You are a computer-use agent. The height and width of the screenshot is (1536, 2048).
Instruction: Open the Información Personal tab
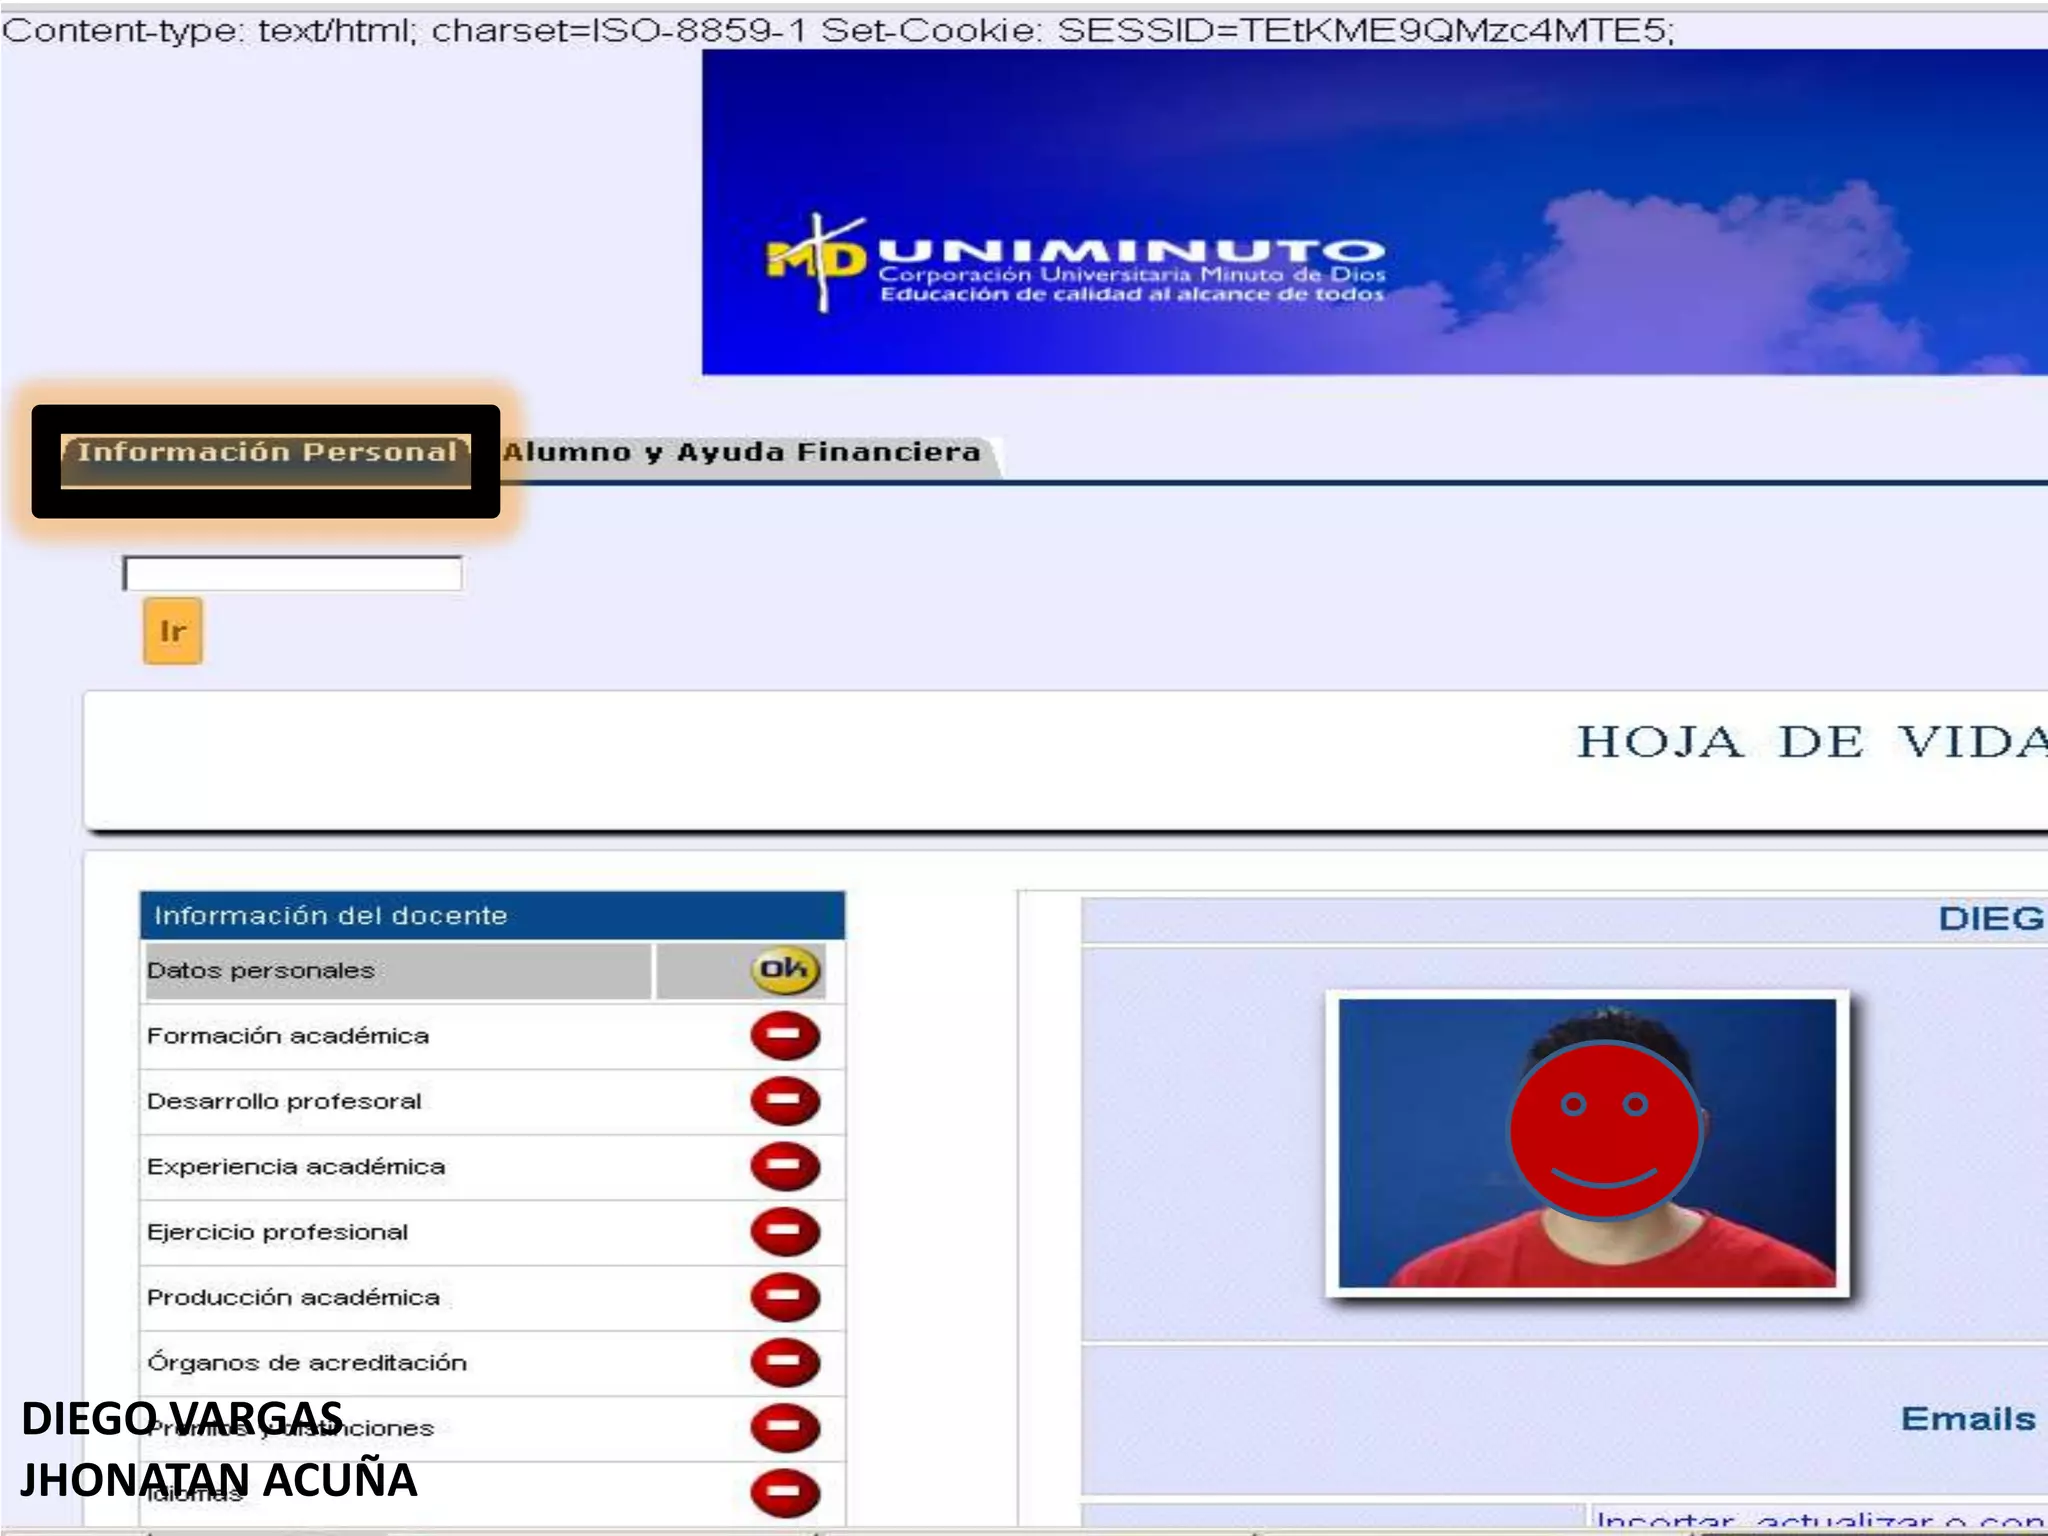[266, 453]
